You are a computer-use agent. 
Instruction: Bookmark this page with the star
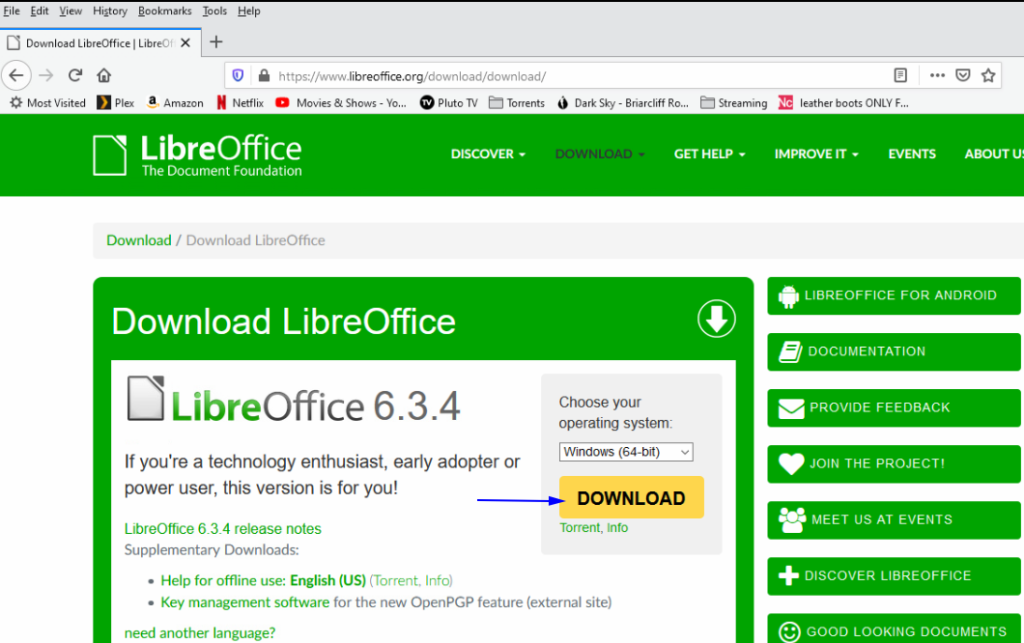tap(988, 76)
